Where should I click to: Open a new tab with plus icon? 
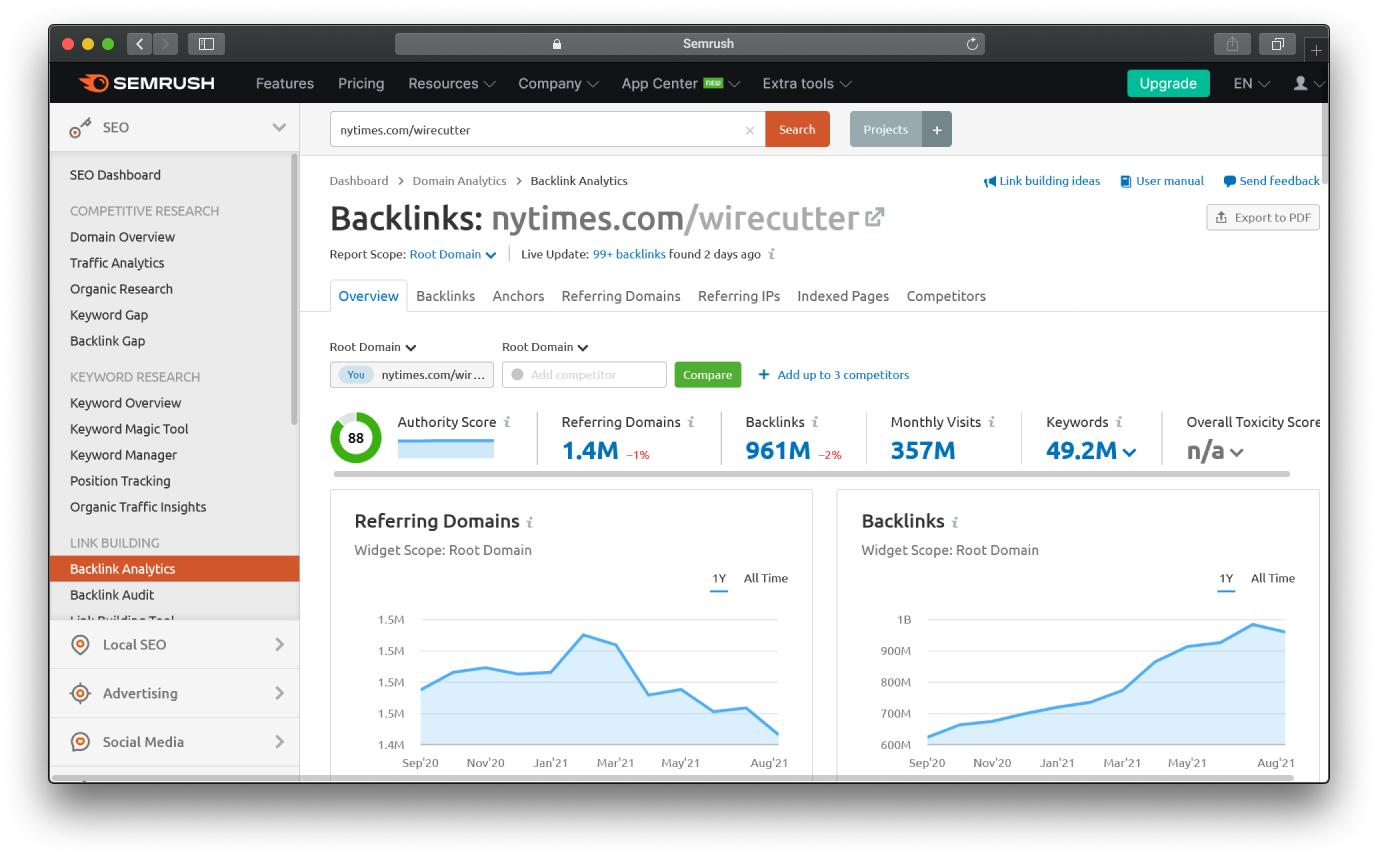1316,48
